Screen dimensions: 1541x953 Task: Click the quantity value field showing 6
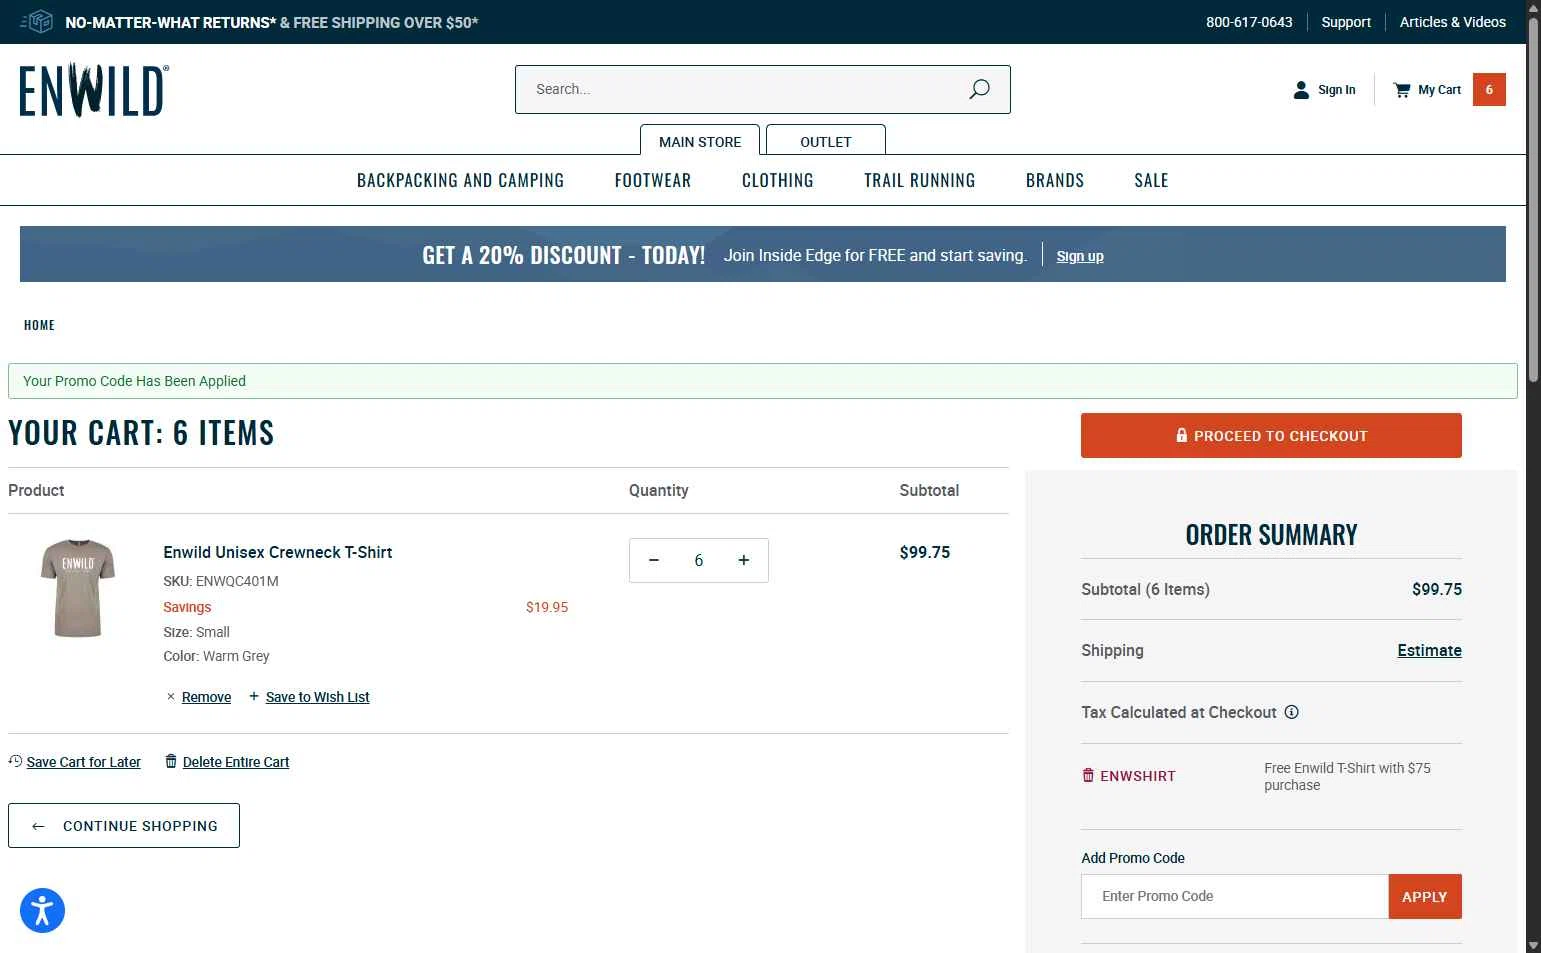(x=699, y=560)
